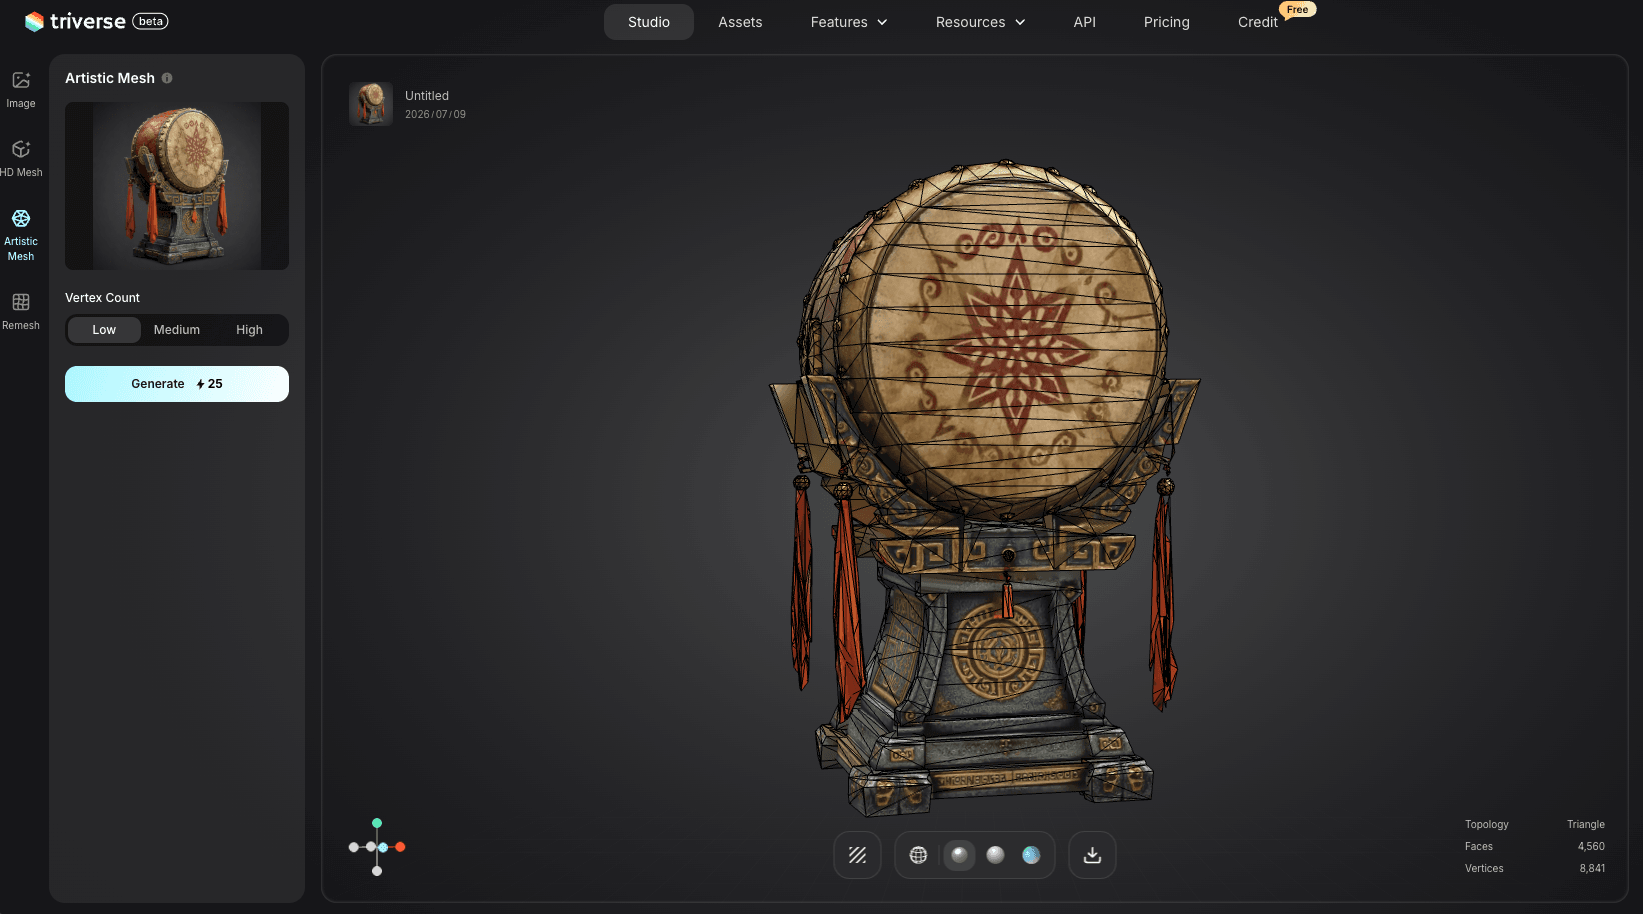Viewport: 1643px width, 914px height.
Task: Expand the Resources dropdown menu
Action: pos(981,22)
